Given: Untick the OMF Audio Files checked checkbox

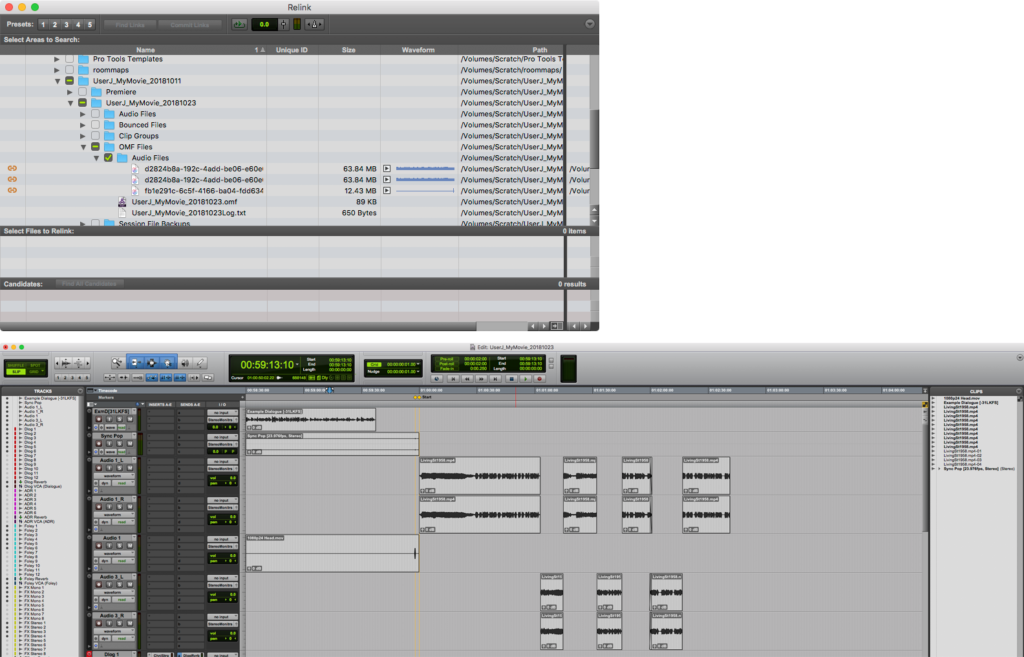Looking at the screenshot, I should [108, 158].
